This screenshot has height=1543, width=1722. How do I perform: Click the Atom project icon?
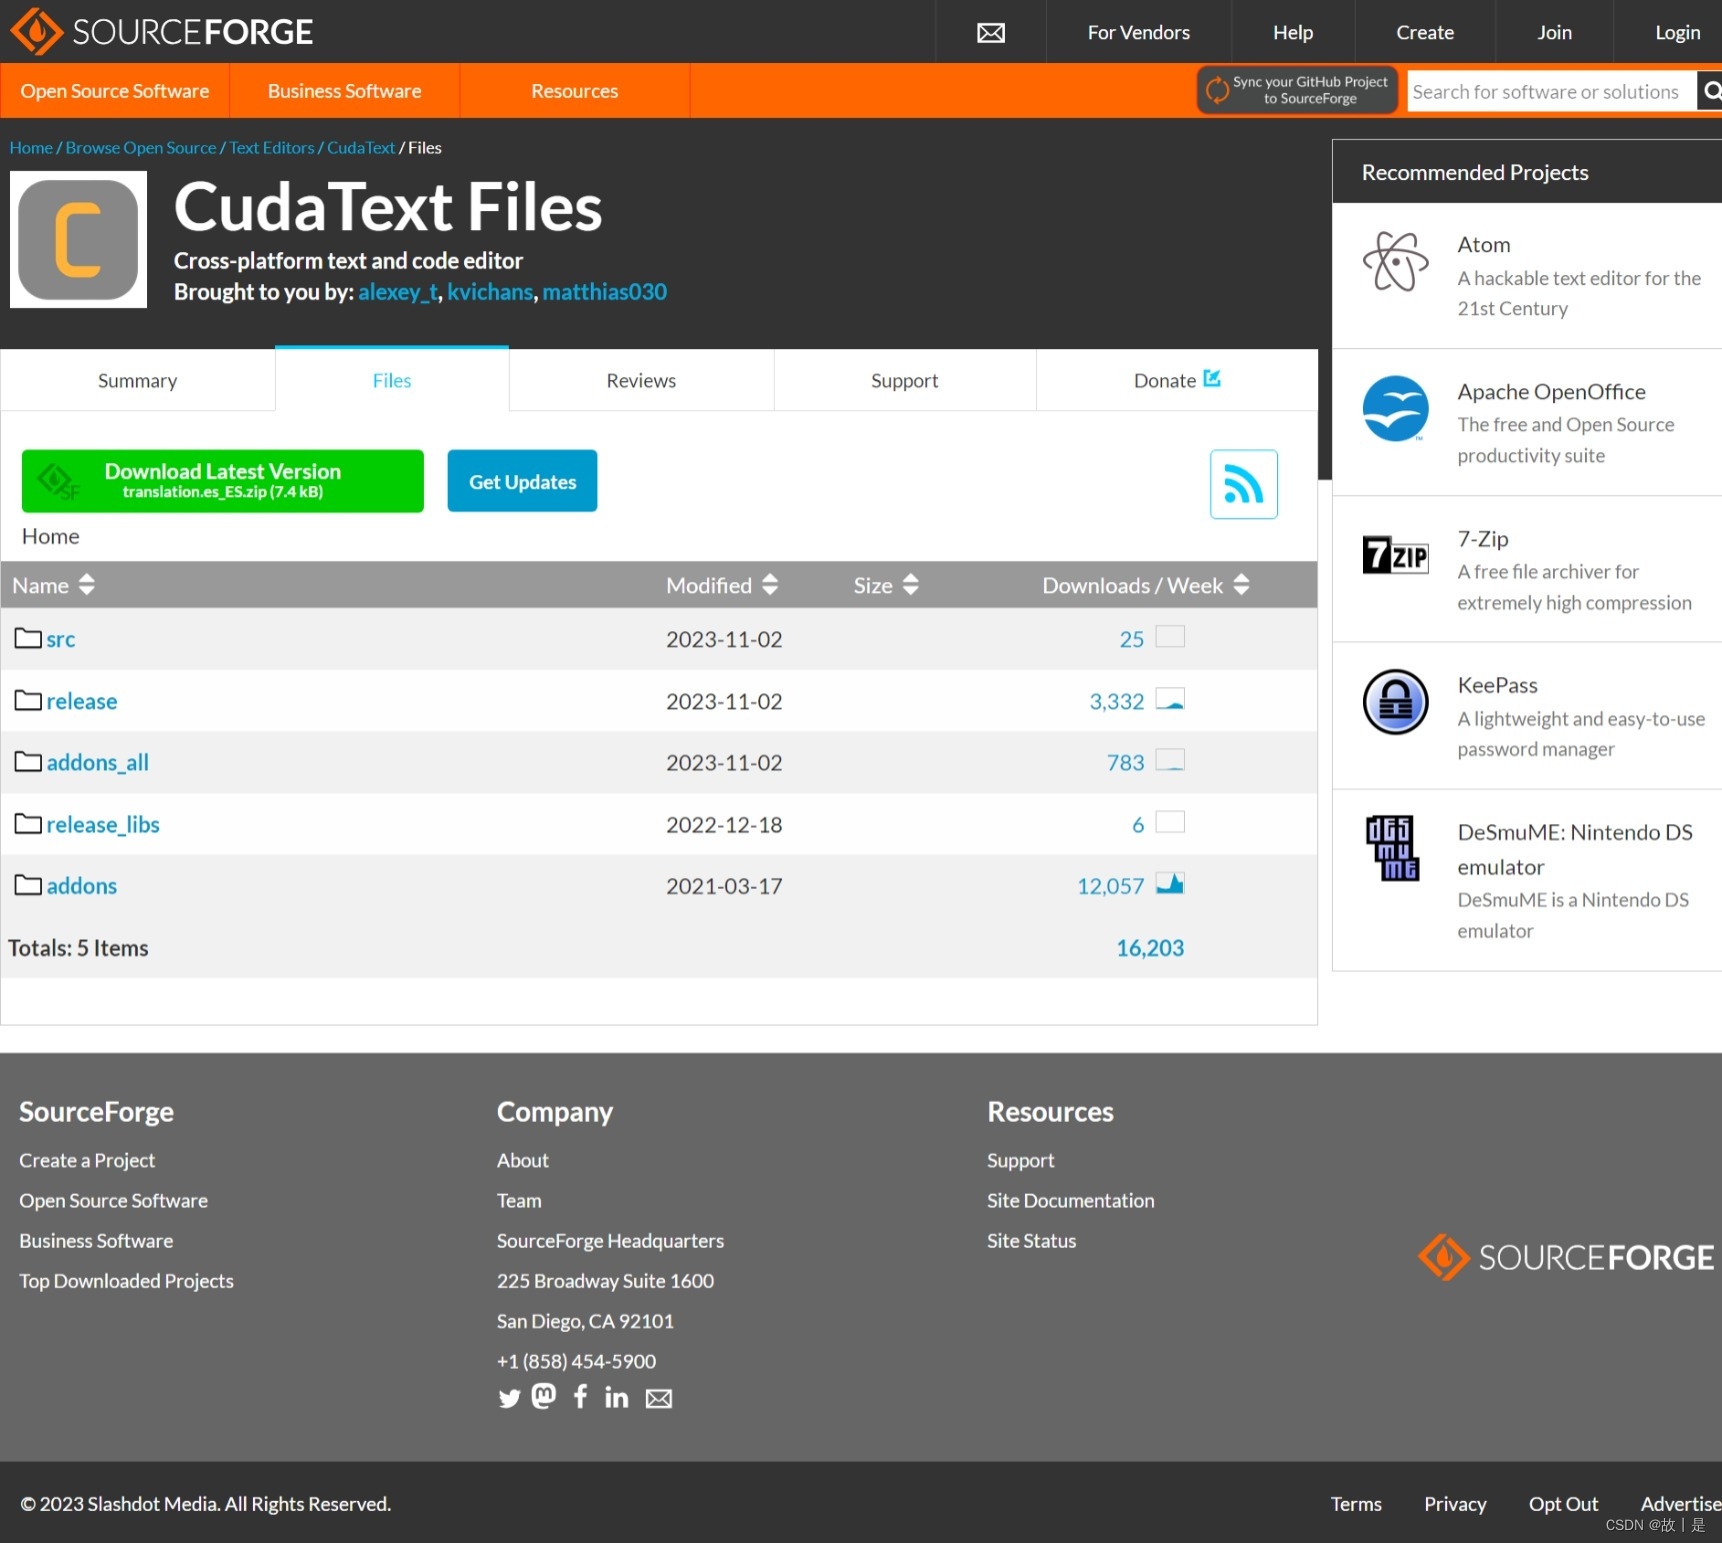pos(1395,261)
